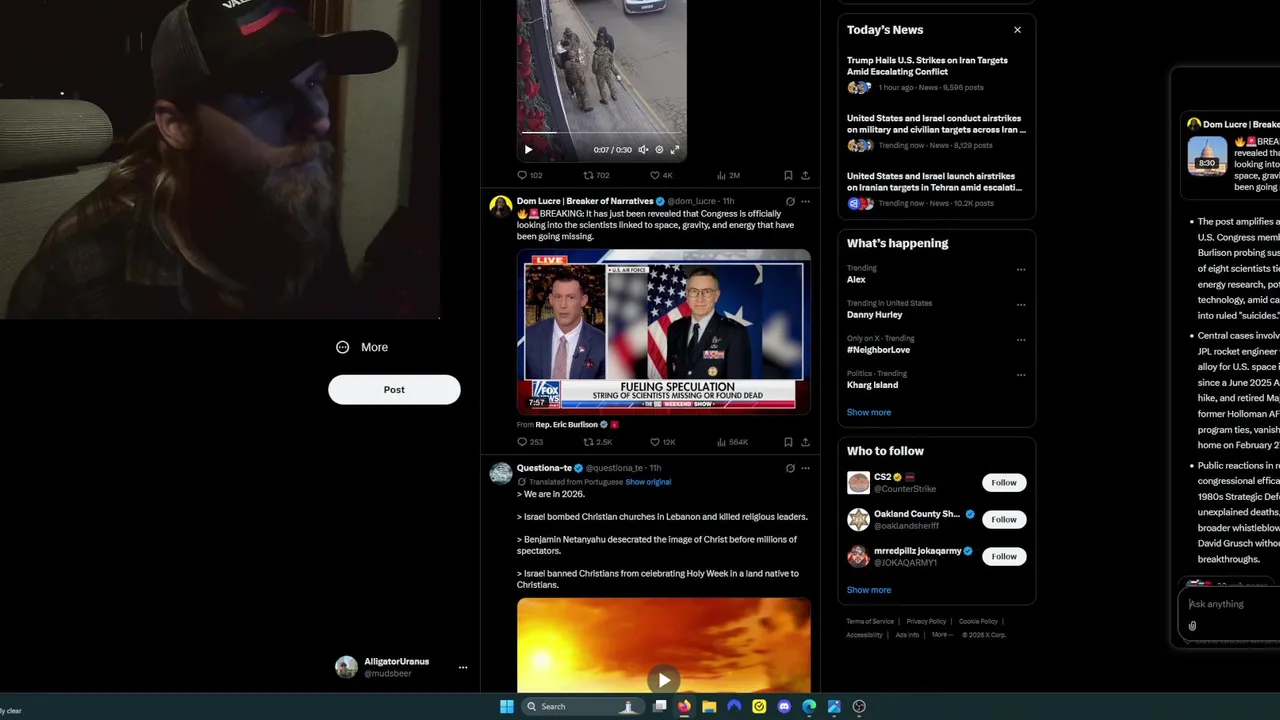Open OBS Studio from the taskbar

859,706
